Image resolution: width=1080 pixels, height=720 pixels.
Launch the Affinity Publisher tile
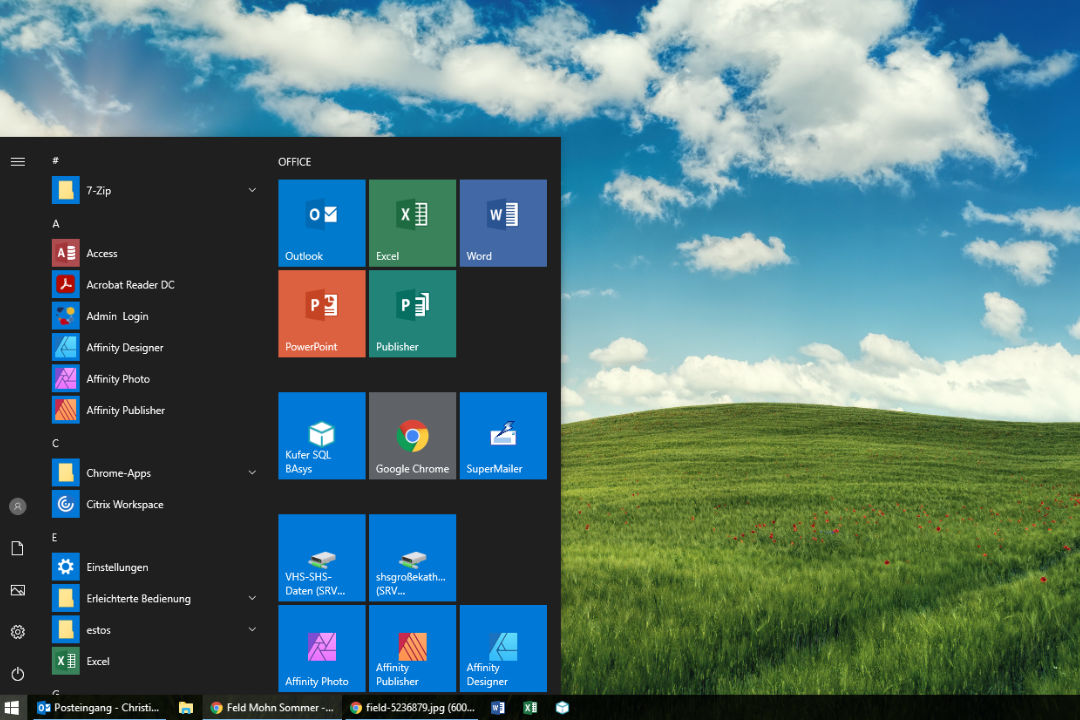[x=413, y=648]
